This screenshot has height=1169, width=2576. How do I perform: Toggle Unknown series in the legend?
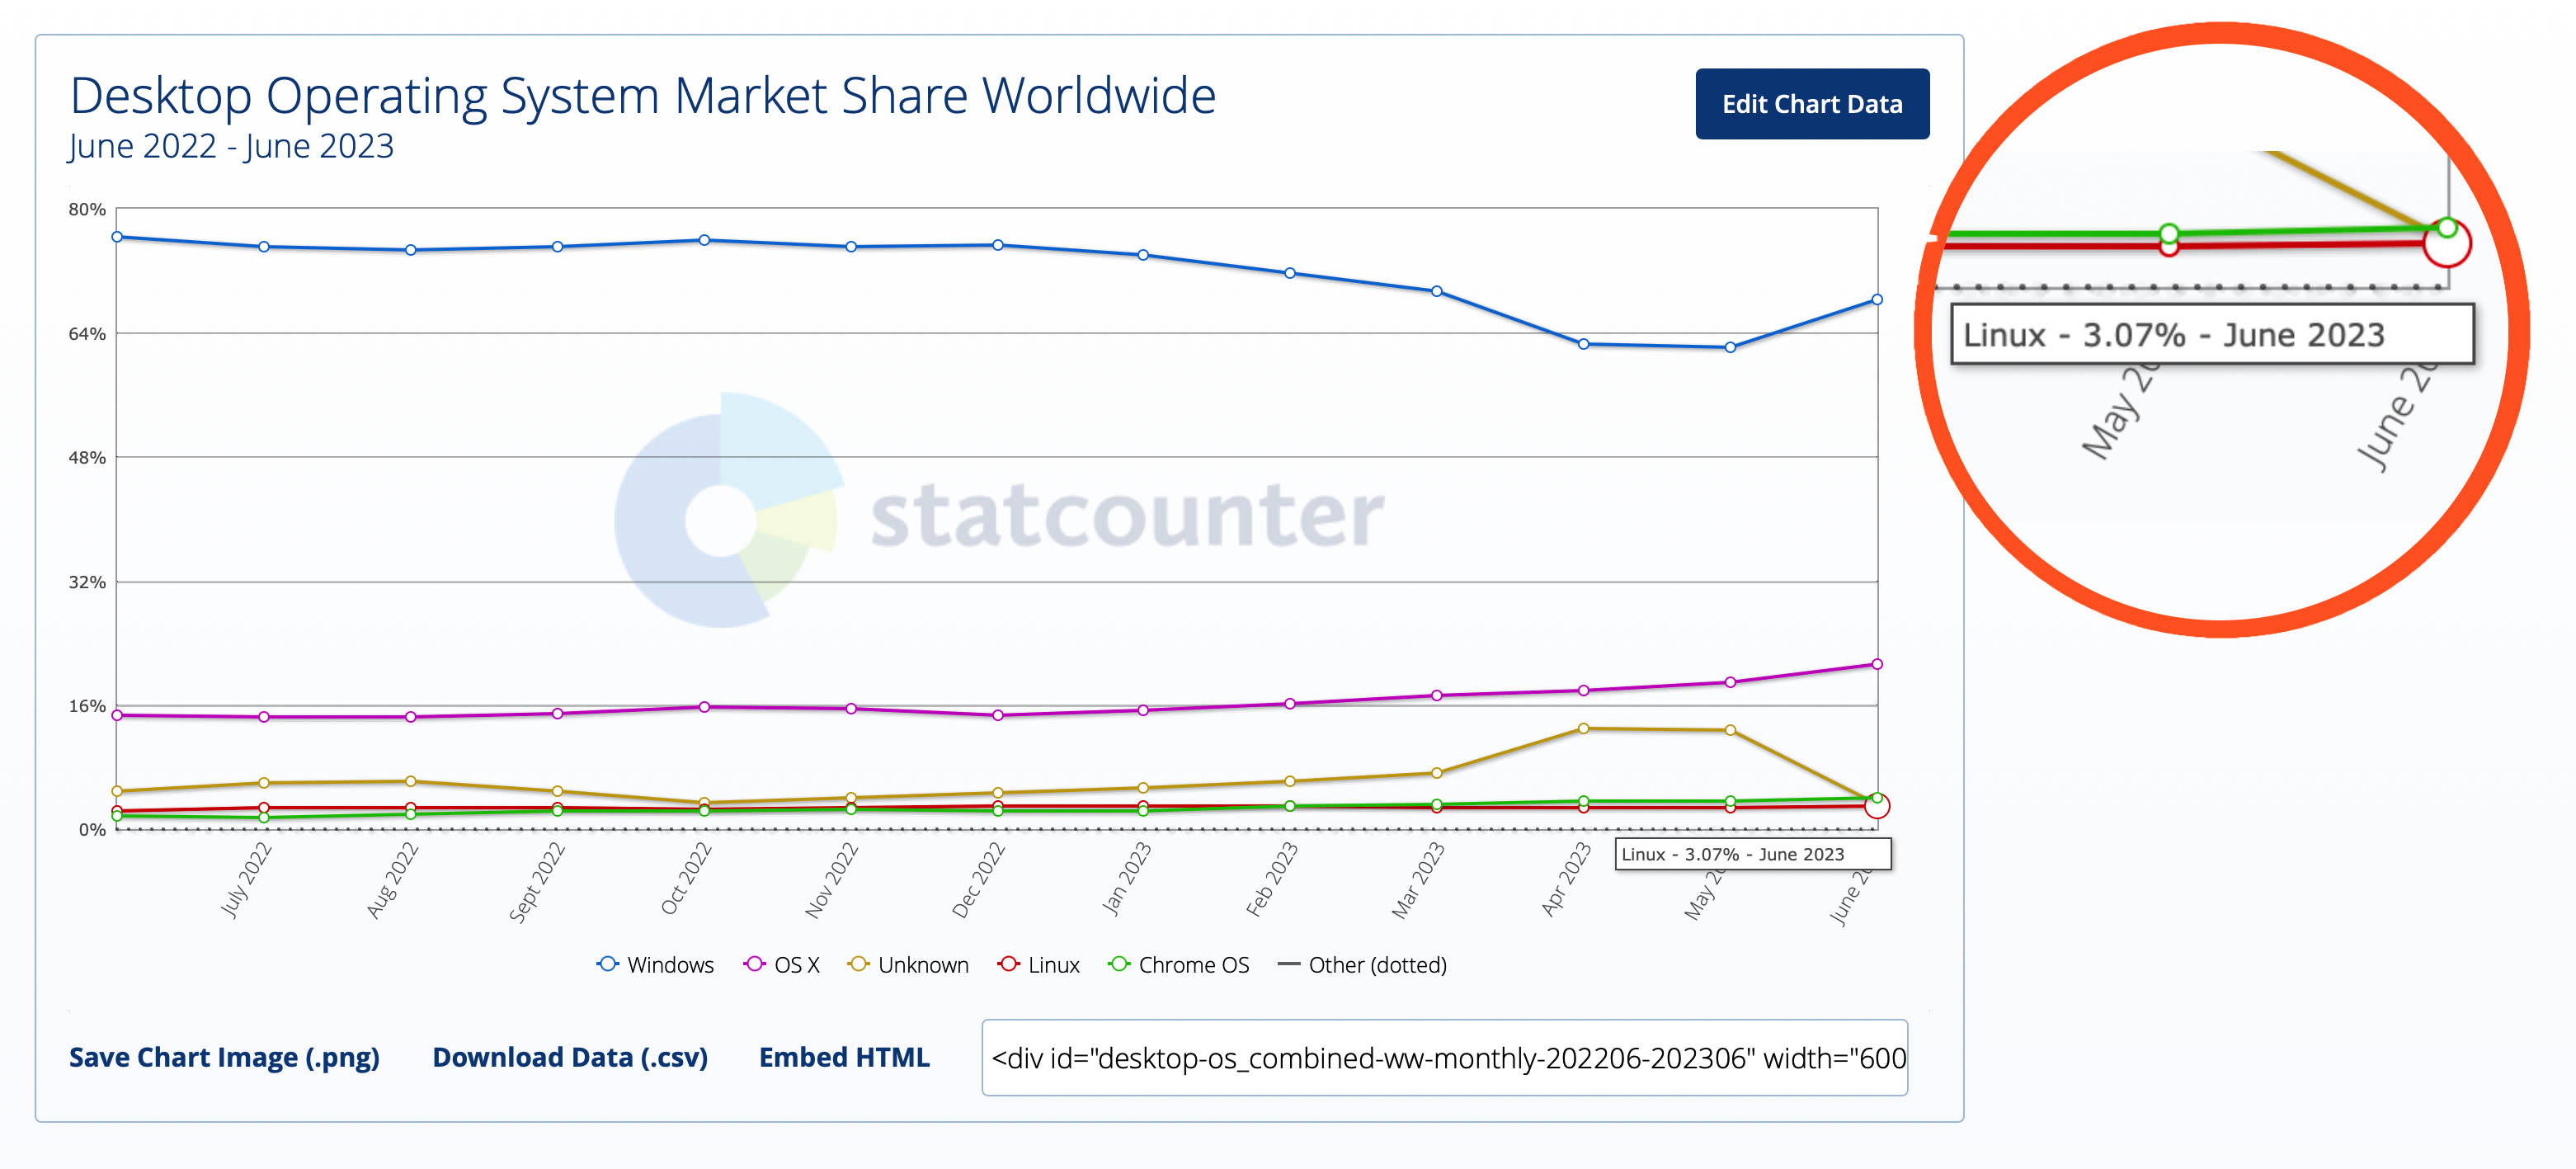point(908,965)
